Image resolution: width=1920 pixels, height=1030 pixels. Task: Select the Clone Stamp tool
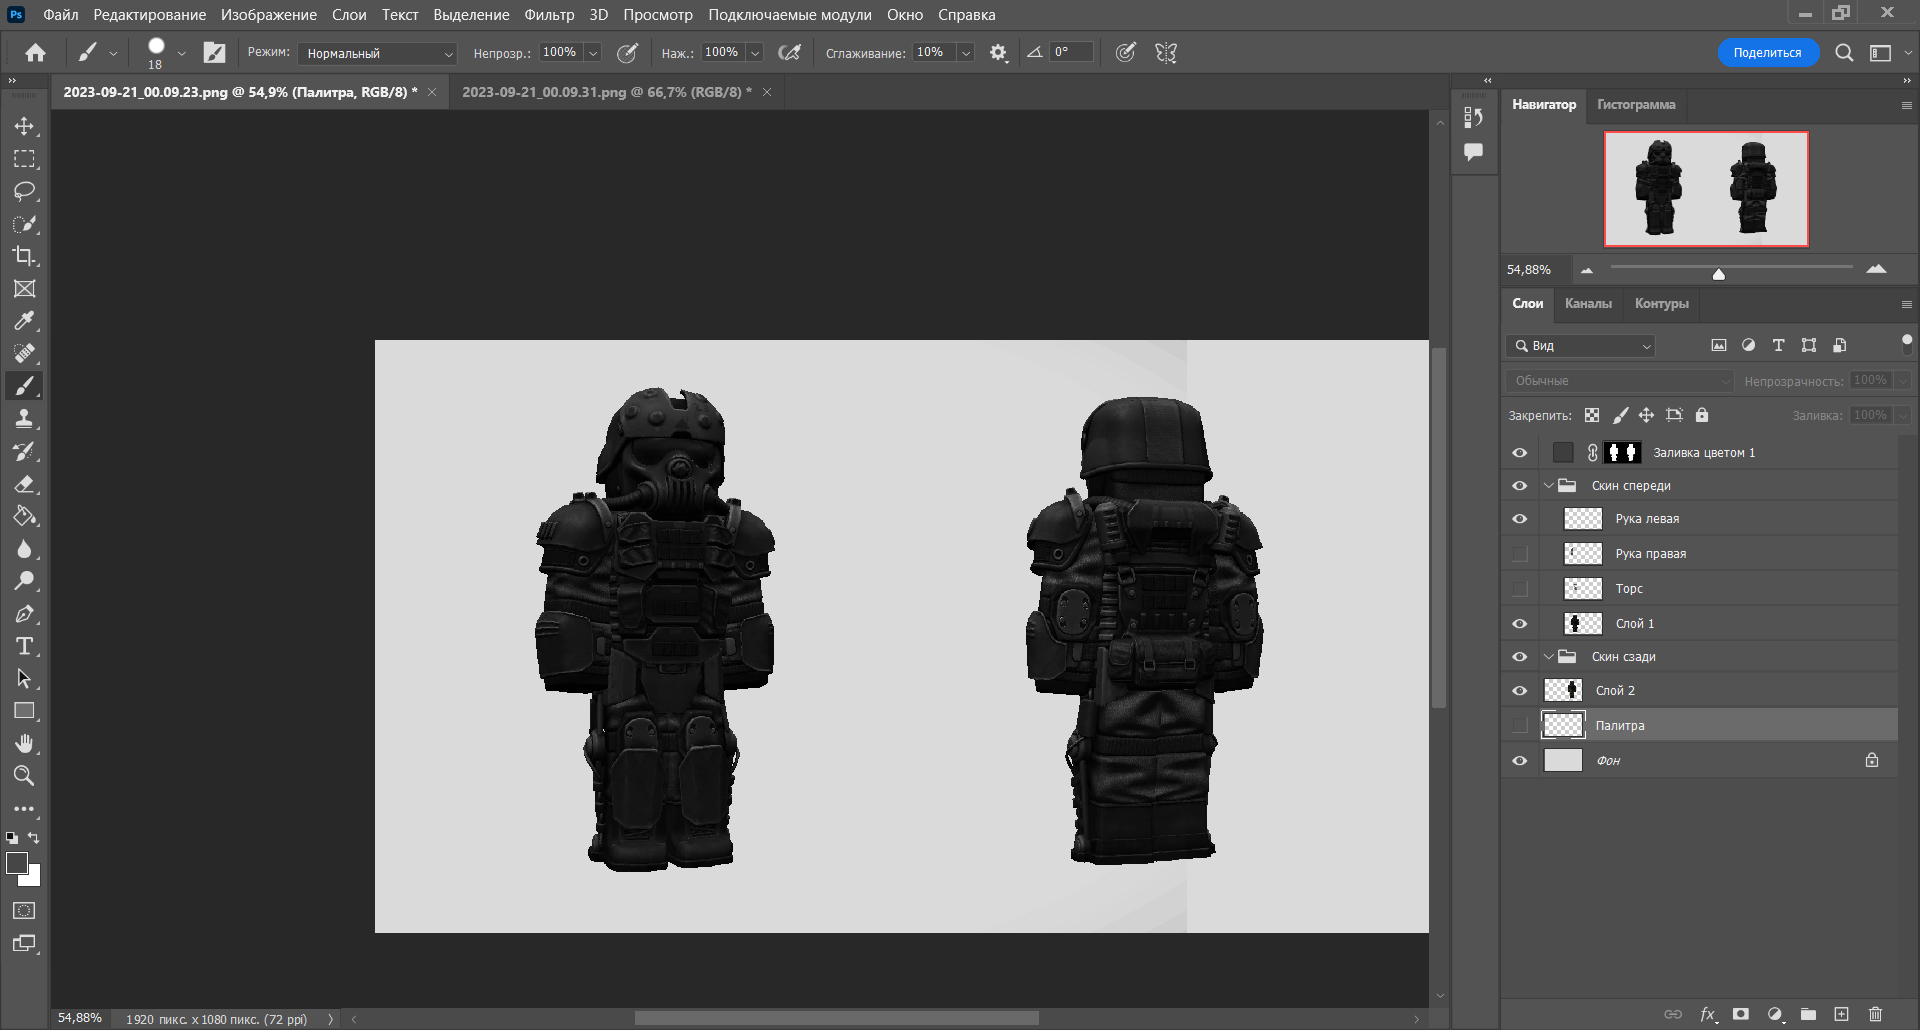point(24,418)
